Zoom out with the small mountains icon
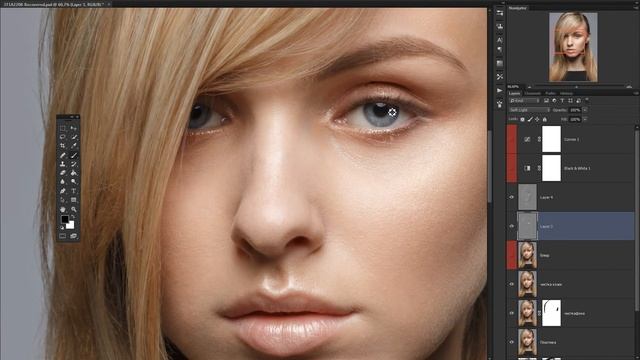Image resolution: width=640 pixels, height=360 pixels. [529, 87]
